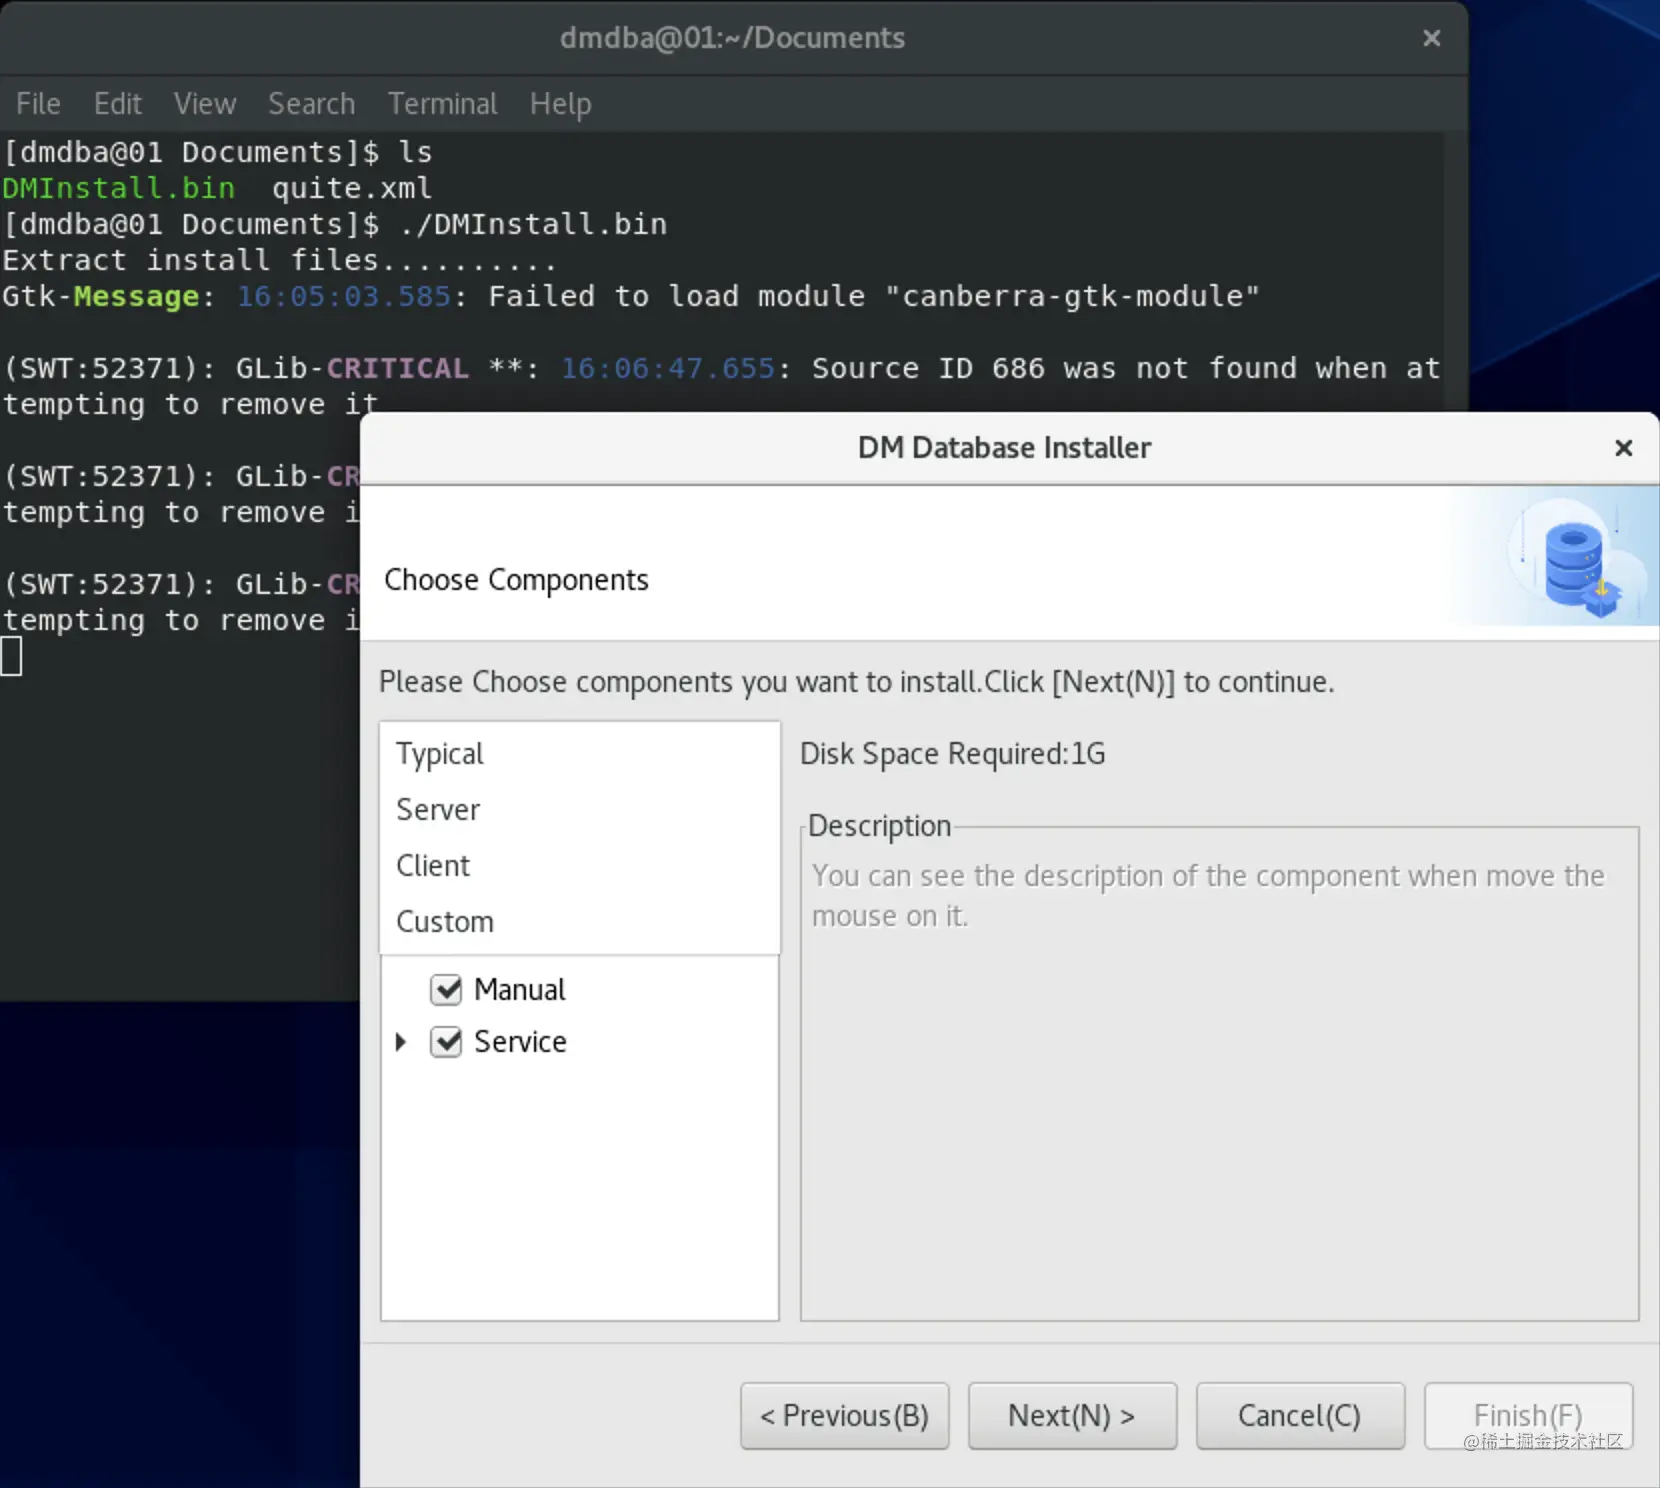Open the File menu in the terminal window

click(x=38, y=104)
